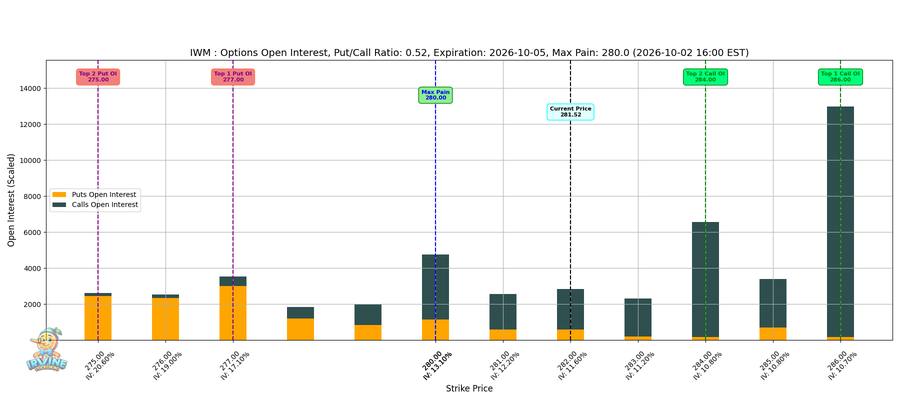Click the tall calls bar at strike 286.00

pyautogui.click(x=840, y=222)
